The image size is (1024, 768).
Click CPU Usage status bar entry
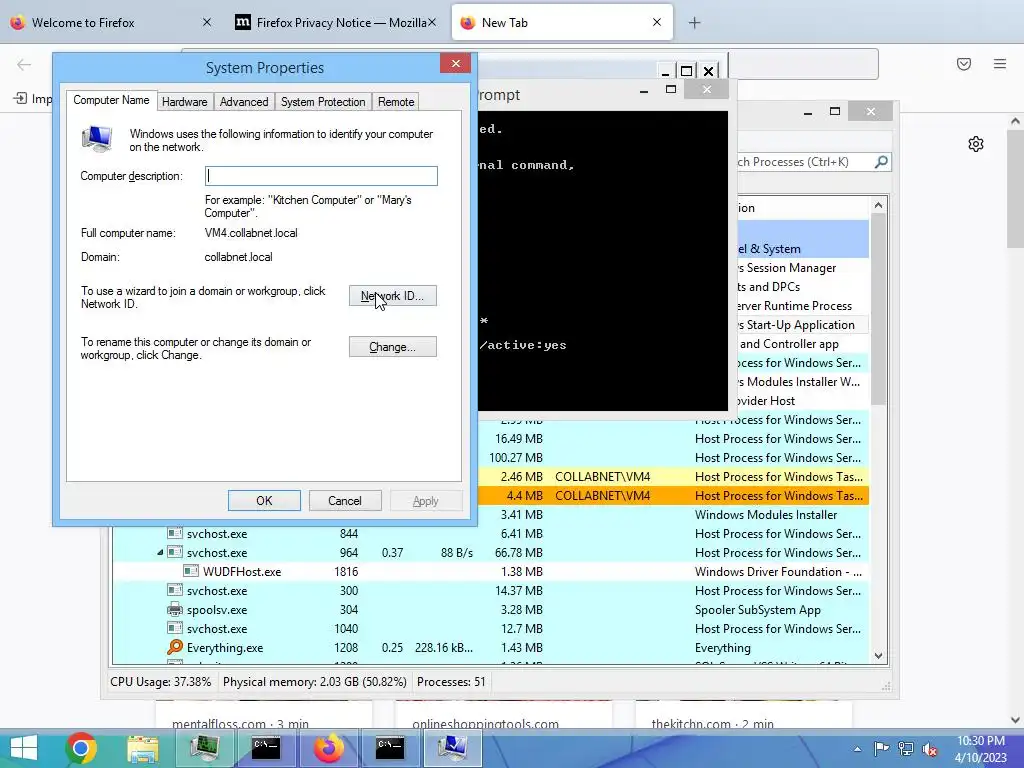pyautogui.click(x=160, y=682)
